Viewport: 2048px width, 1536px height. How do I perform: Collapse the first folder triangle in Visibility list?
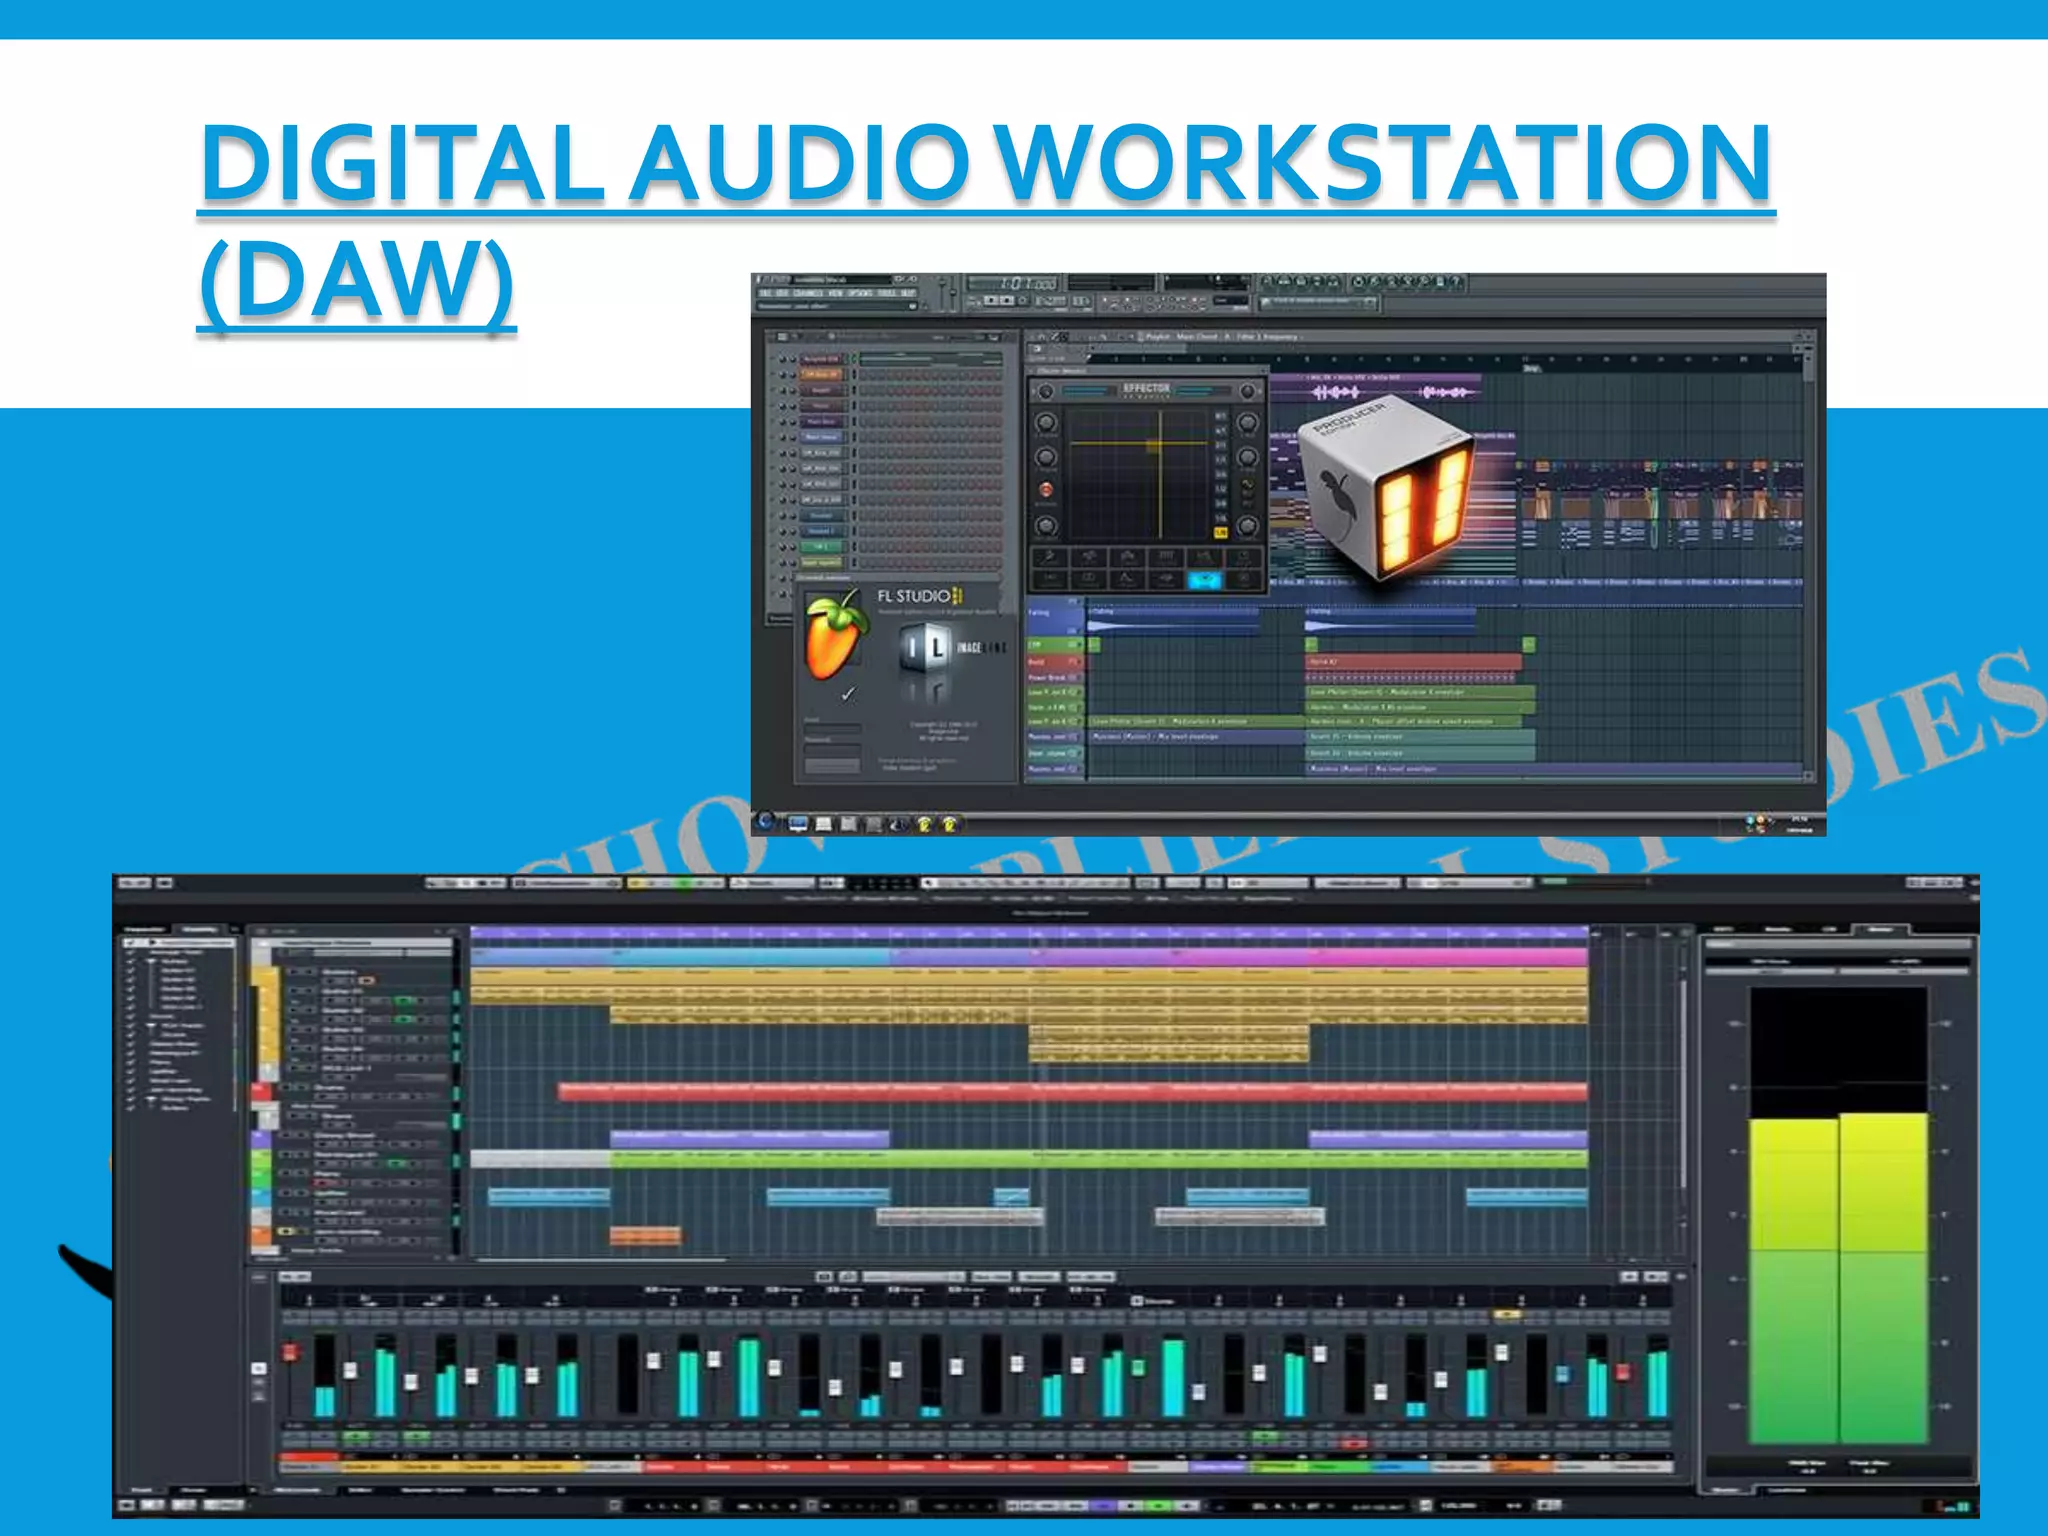(x=153, y=960)
